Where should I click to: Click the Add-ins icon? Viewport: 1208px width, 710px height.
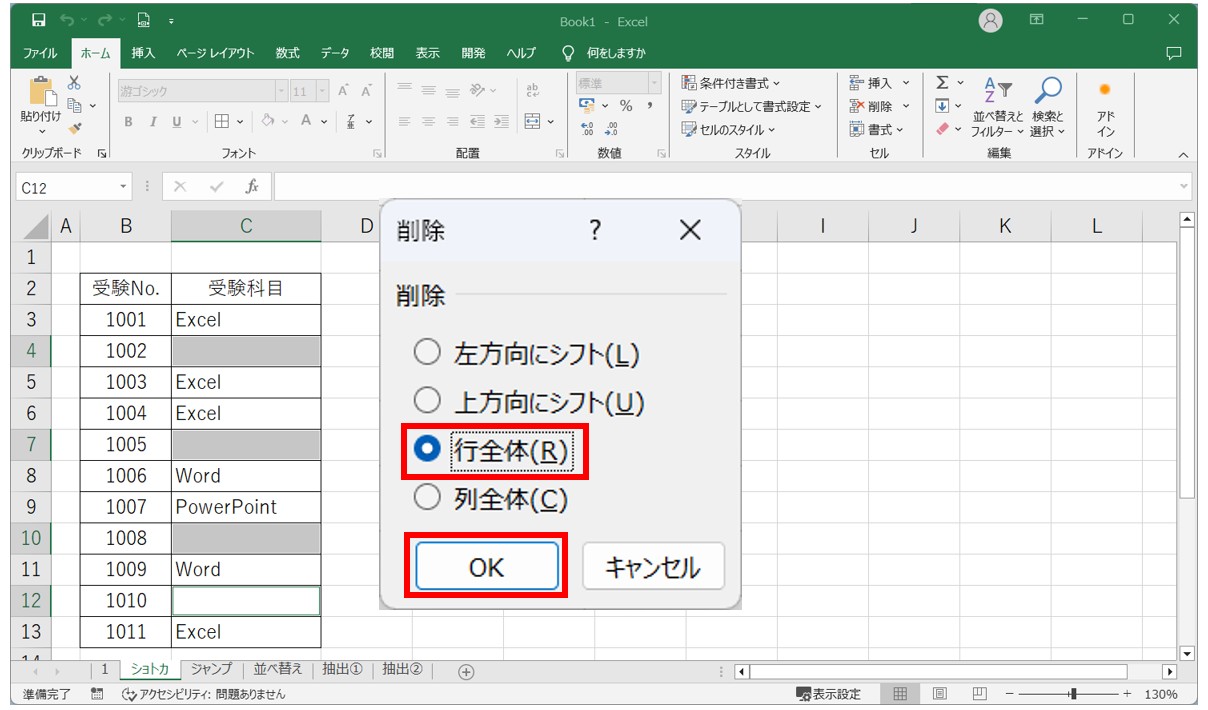point(1105,90)
